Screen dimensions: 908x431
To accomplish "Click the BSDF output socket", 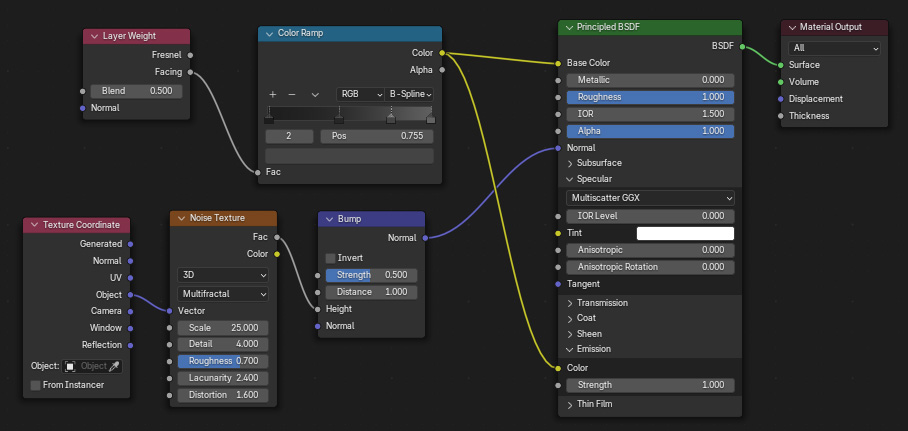I will (742, 48).
